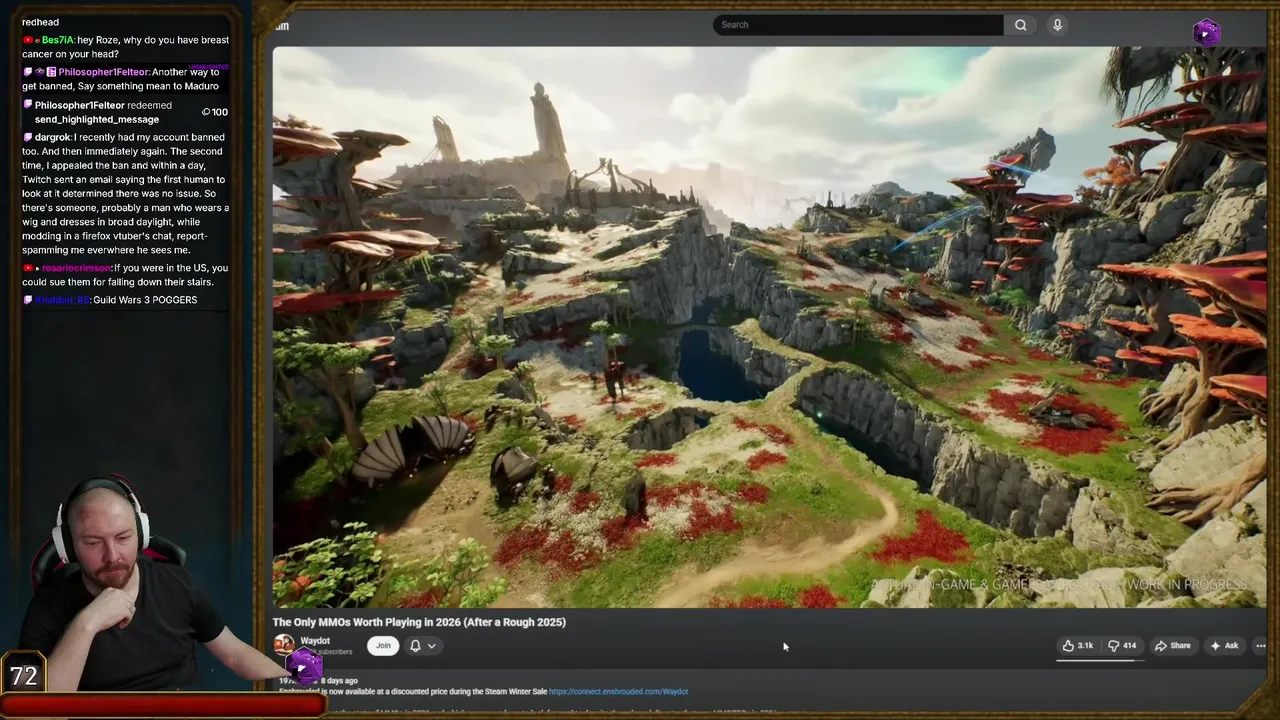Screen dimensions: 1280x720
Task: Click the send_highlighted_message redemption text
Action: point(97,119)
